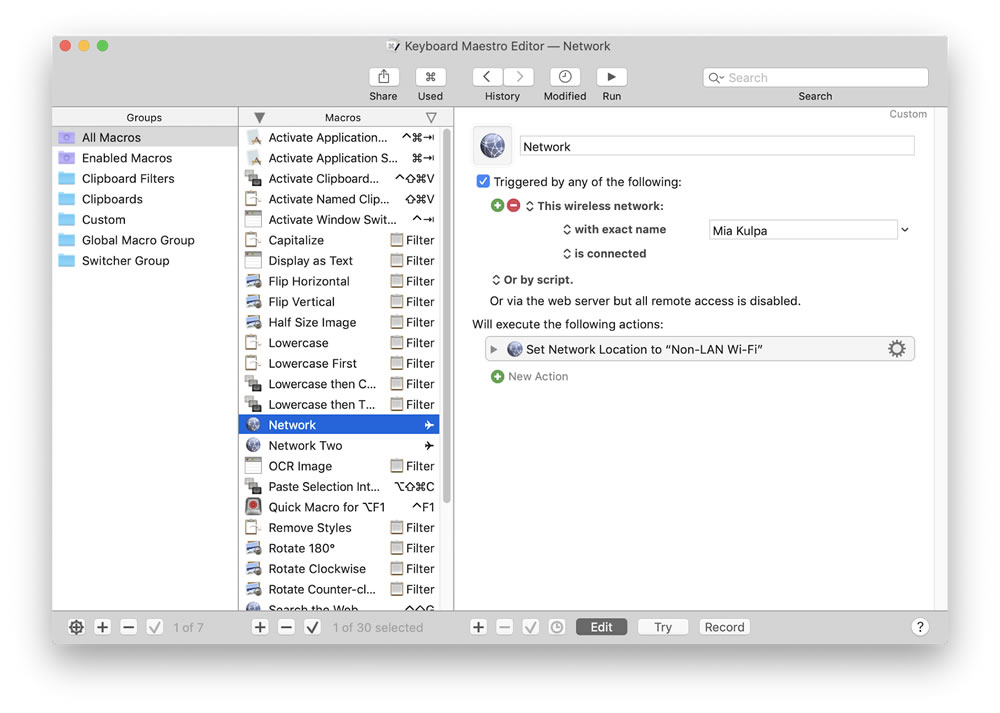This screenshot has width=1000, height=713.
Task: Add a new wireless network trigger
Action: click(497, 205)
